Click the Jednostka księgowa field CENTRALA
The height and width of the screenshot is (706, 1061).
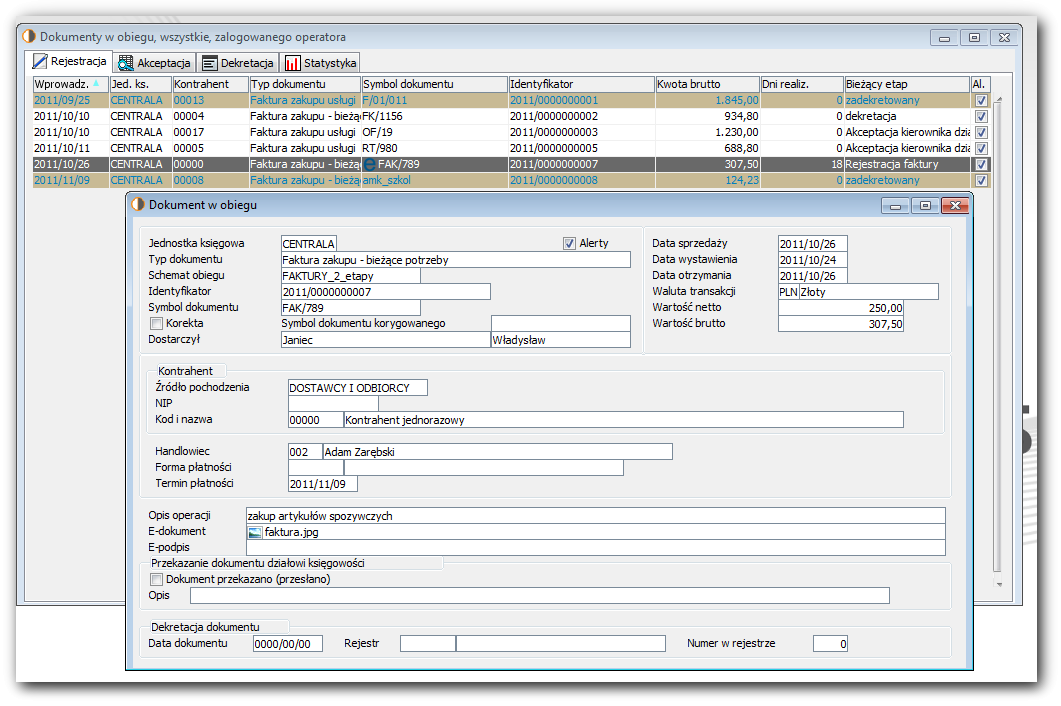click(x=309, y=244)
